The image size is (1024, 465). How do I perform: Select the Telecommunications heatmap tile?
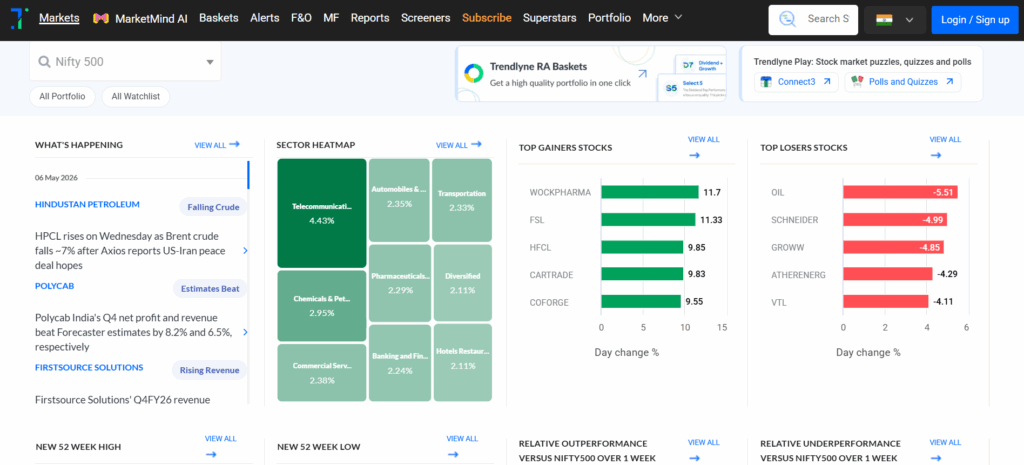click(x=322, y=213)
